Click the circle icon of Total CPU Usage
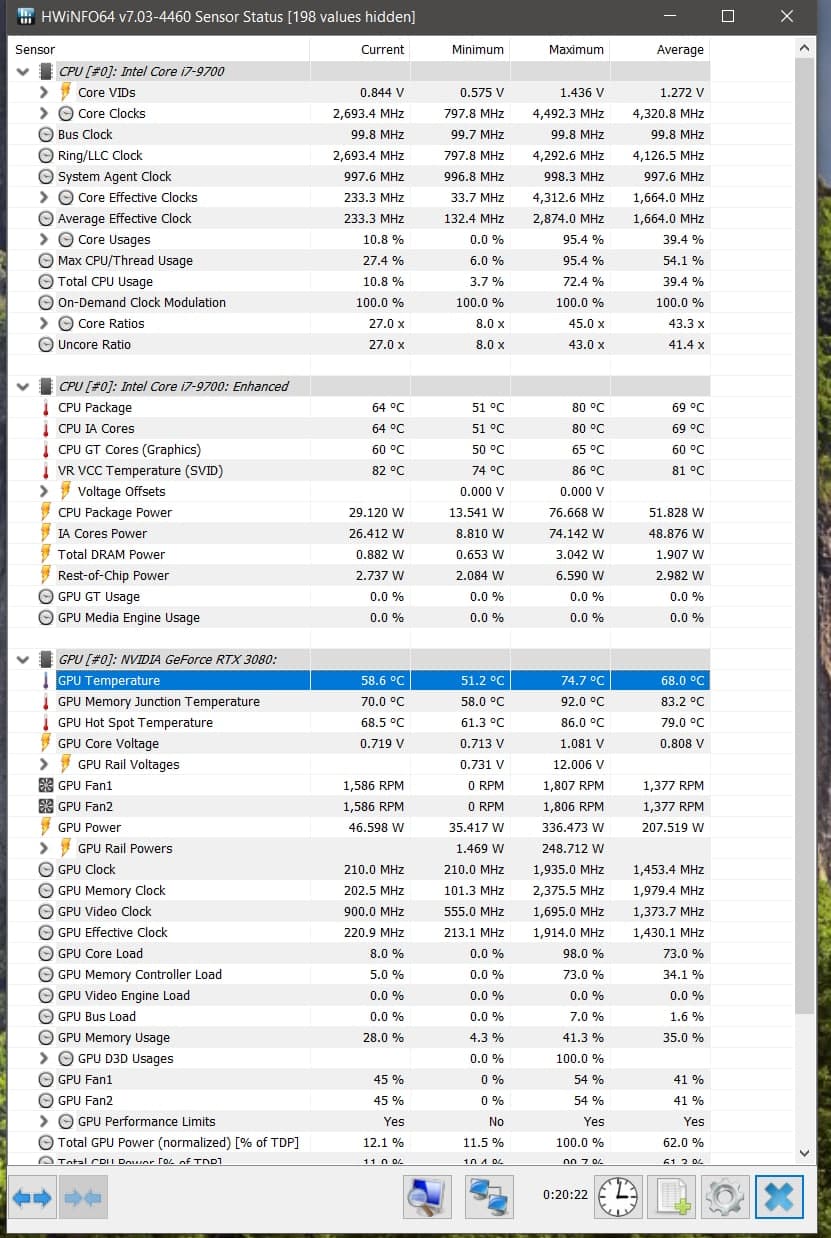 (46, 281)
